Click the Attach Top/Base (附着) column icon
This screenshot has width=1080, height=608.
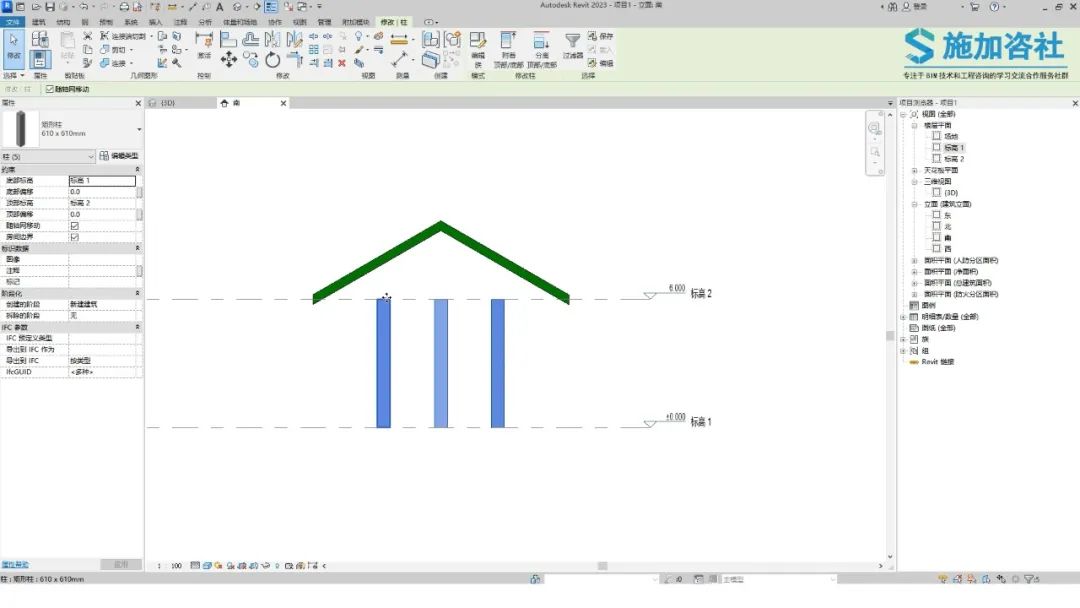pos(508,50)
